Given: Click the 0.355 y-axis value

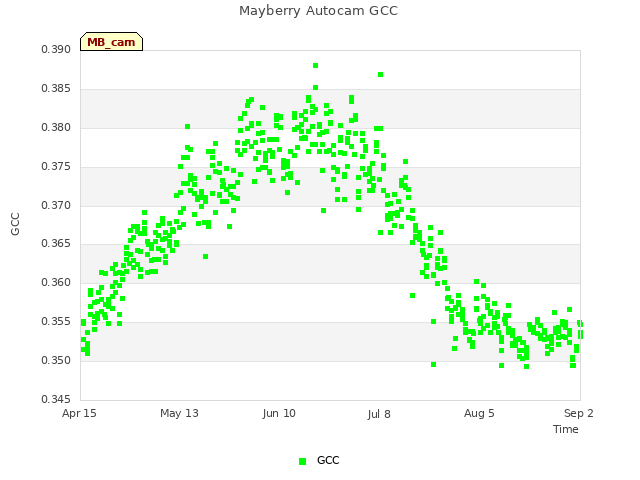Looking at the screenshot, I should [x=56, y=322].
